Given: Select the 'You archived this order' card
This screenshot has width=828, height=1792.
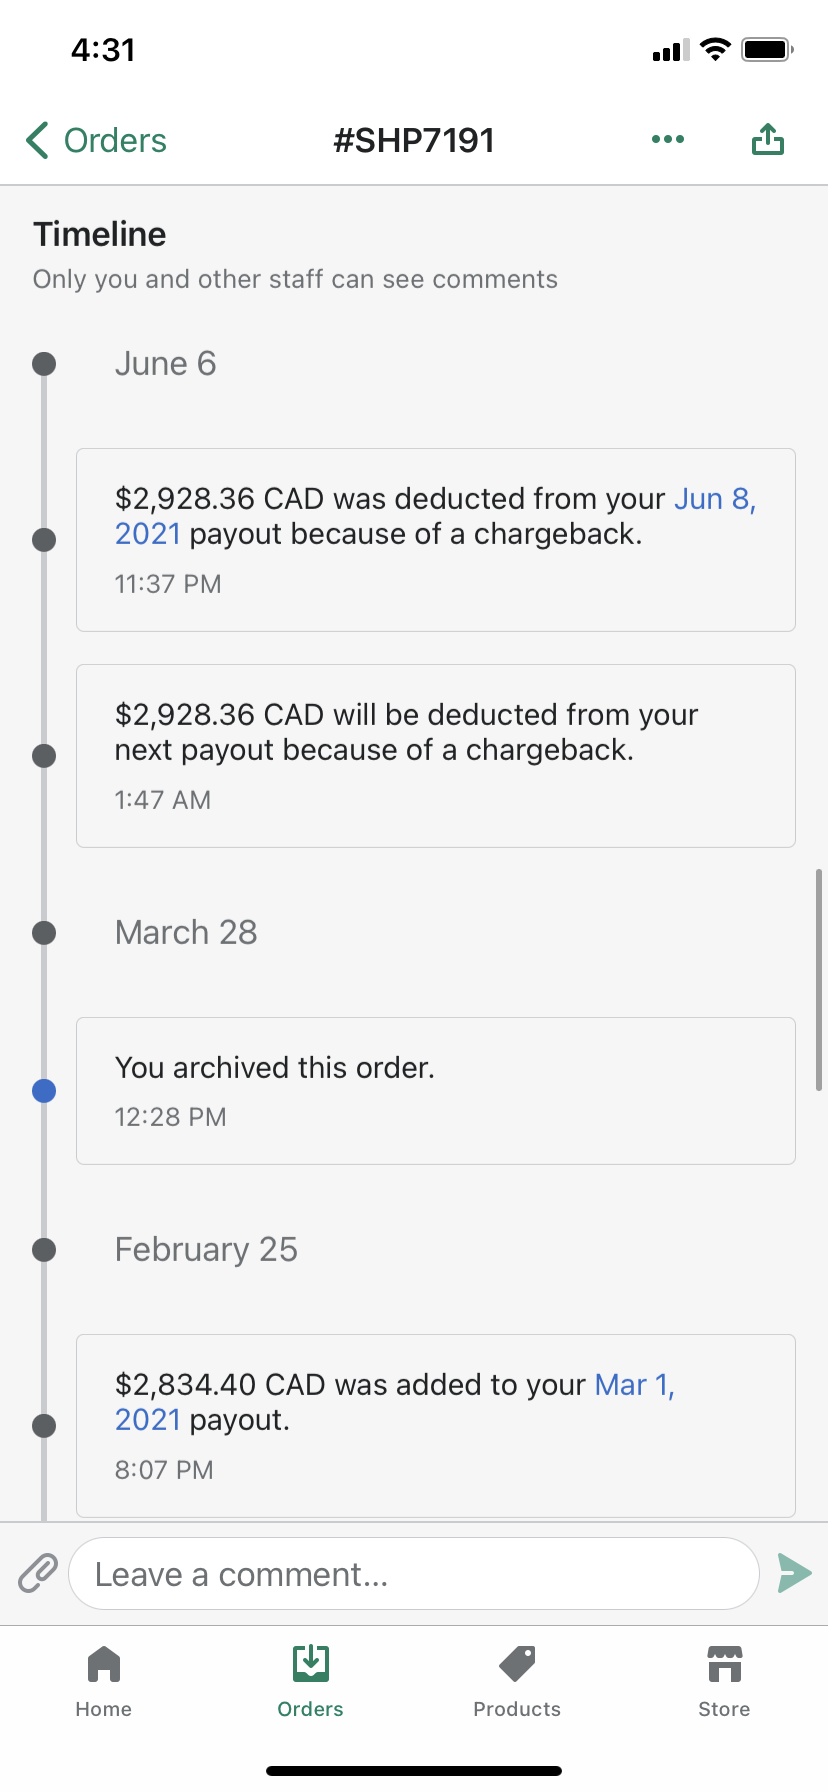Looking at the screenshot, I should click(436, 1091).
